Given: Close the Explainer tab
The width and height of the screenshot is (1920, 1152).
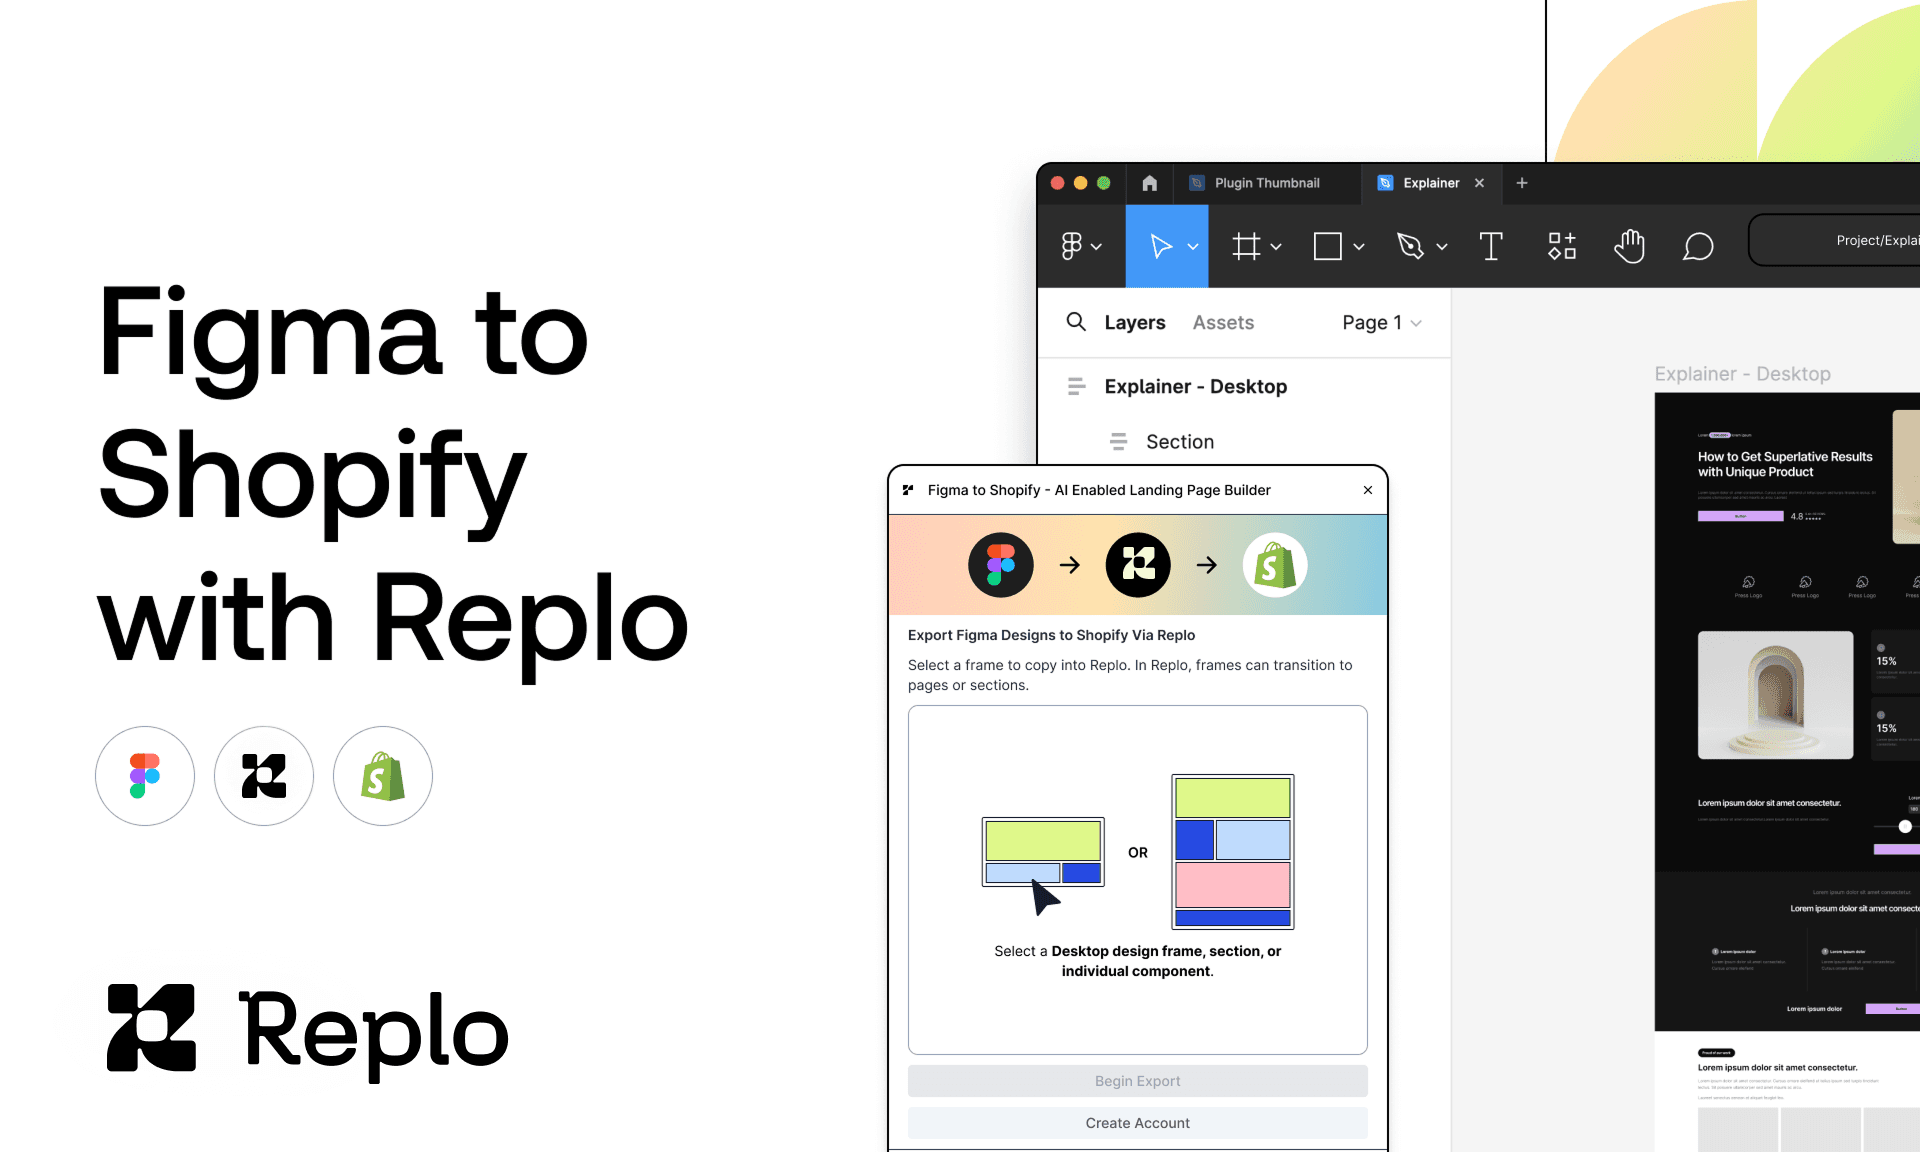Looking at the screenshot, I should click(1479, 183).
